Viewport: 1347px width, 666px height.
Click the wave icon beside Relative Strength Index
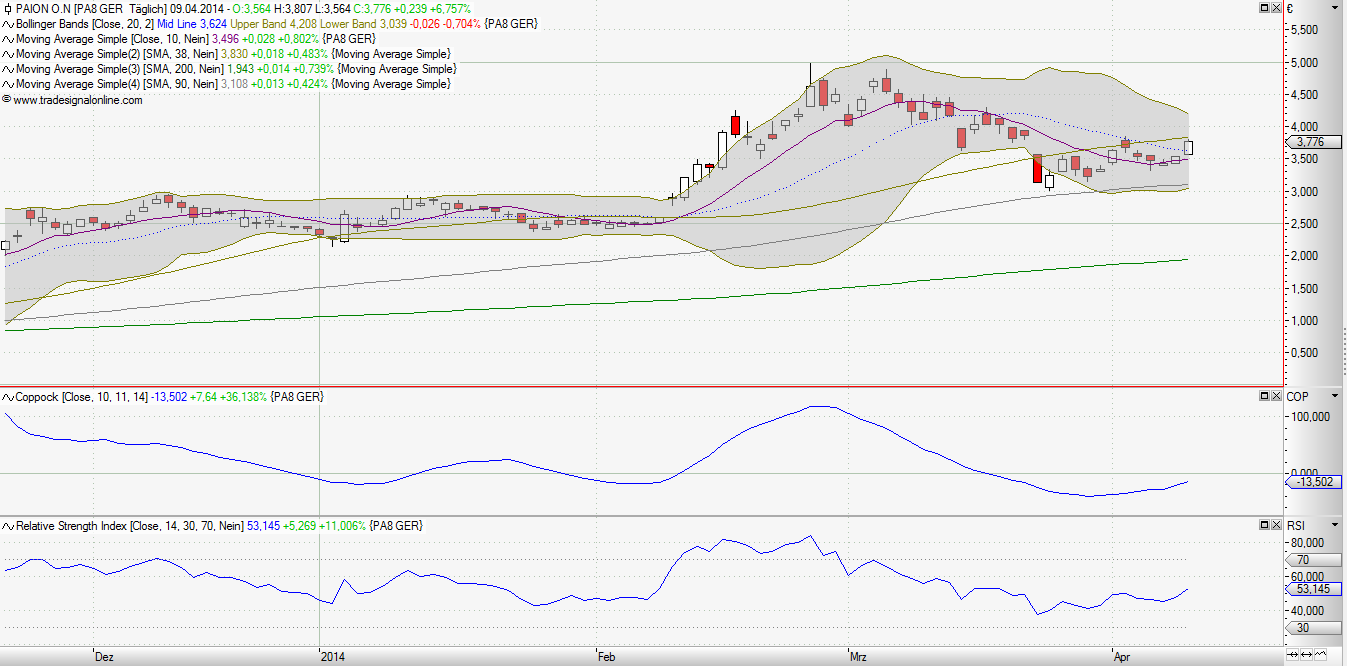pos(8,525)
